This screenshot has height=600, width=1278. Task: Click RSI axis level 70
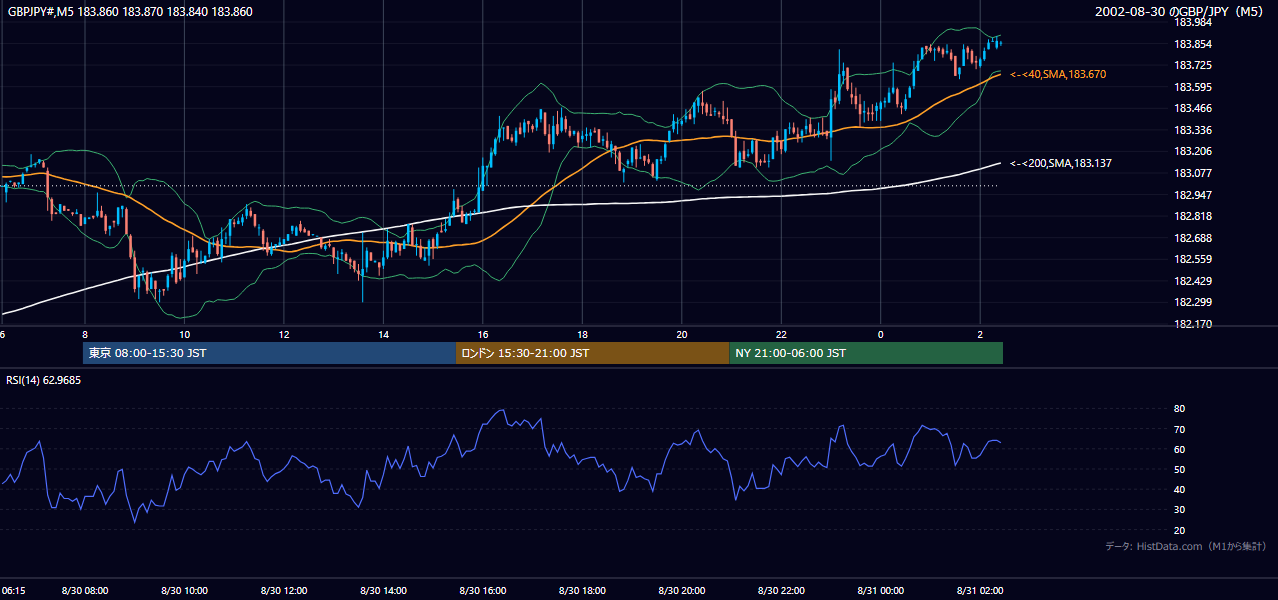coord(1180,429)
